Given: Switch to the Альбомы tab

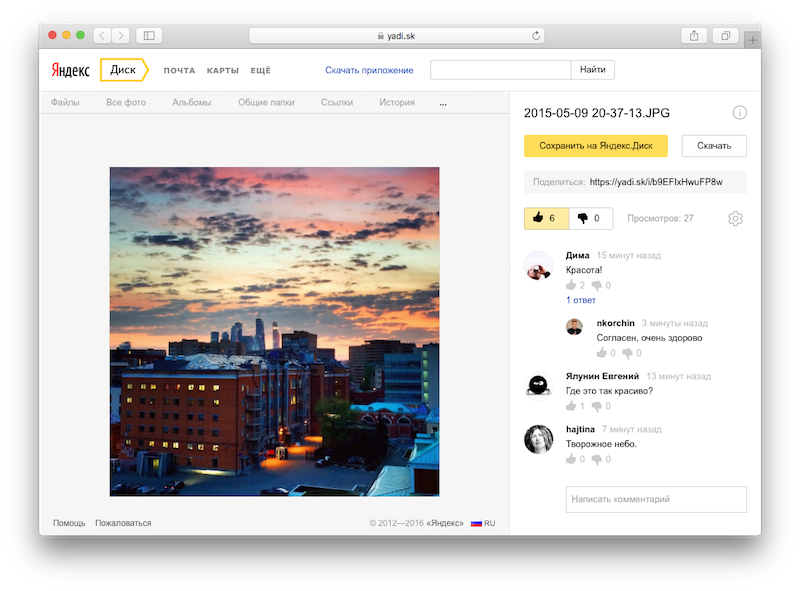Looking at the screenshot, I should click(x=192, y=103).
